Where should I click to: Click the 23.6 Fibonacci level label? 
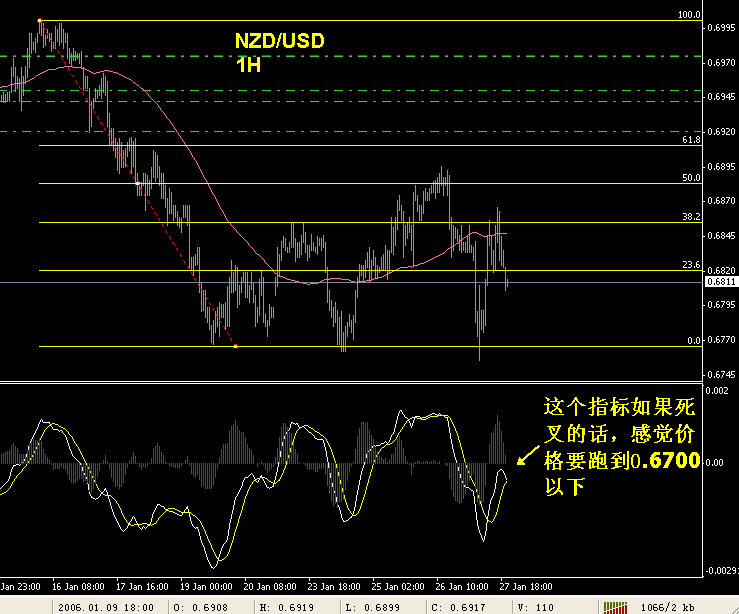click(x=691, y=264)
